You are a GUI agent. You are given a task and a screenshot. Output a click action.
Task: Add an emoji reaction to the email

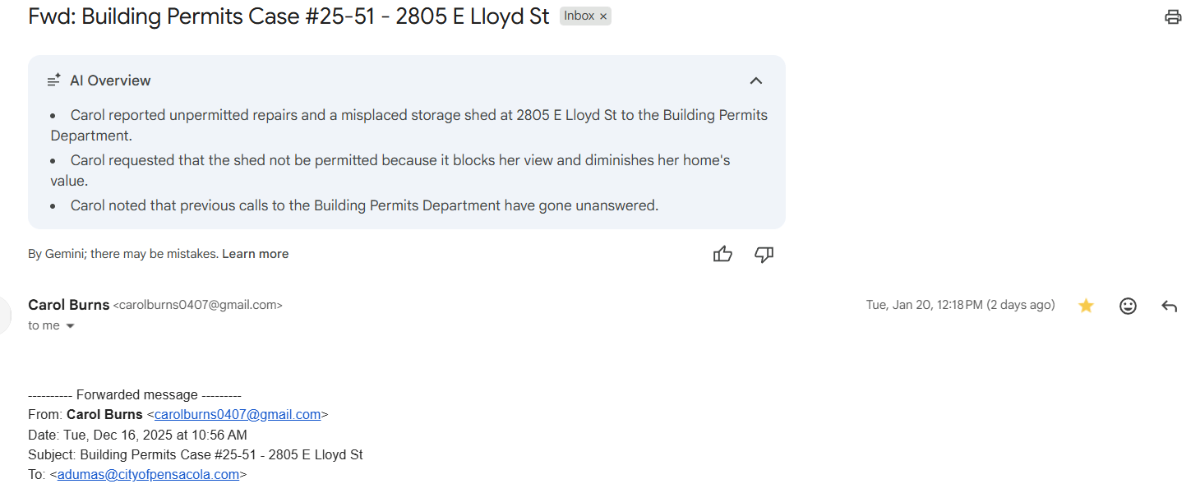pos(1128,306)
